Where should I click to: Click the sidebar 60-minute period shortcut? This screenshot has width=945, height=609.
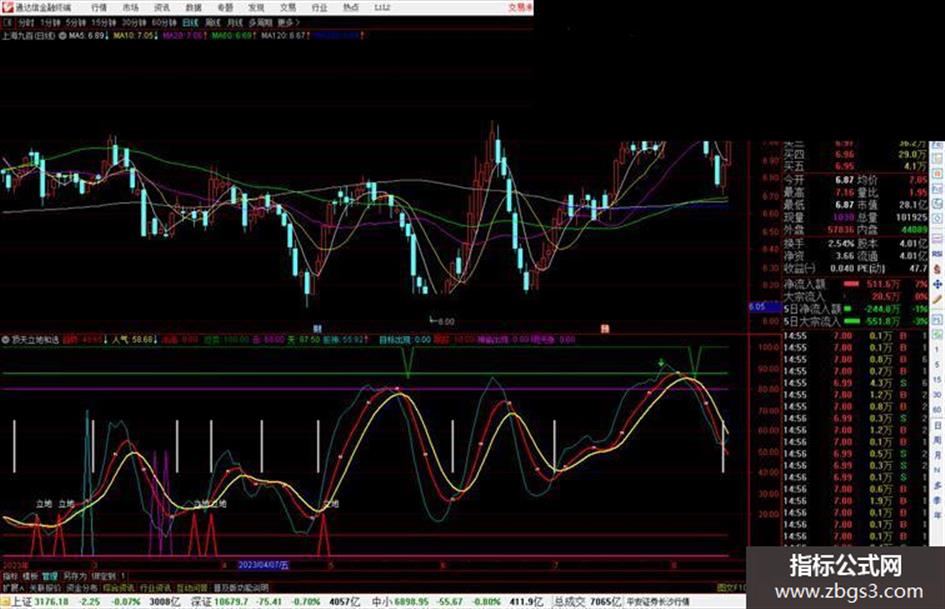point(937,410)
